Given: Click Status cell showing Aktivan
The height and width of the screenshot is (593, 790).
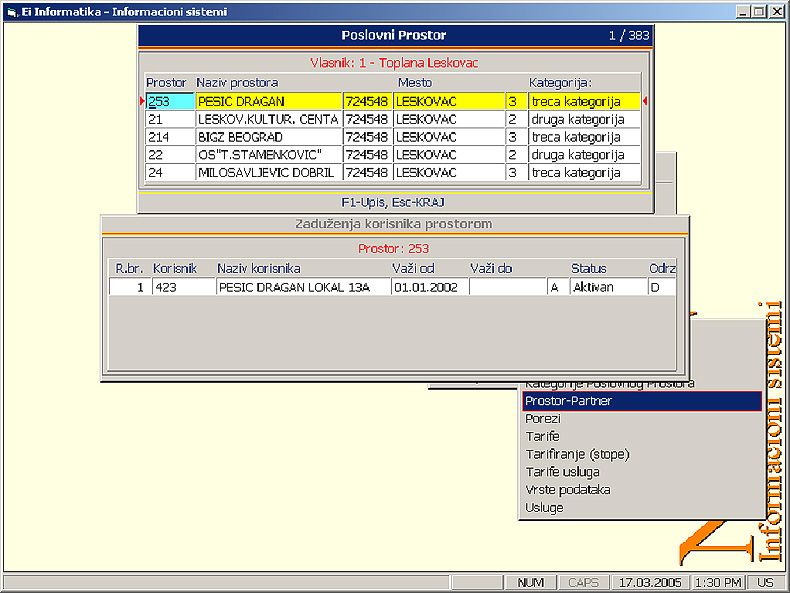Looking at the screenshot, I should pyautogui.click(x=607, y=287).
